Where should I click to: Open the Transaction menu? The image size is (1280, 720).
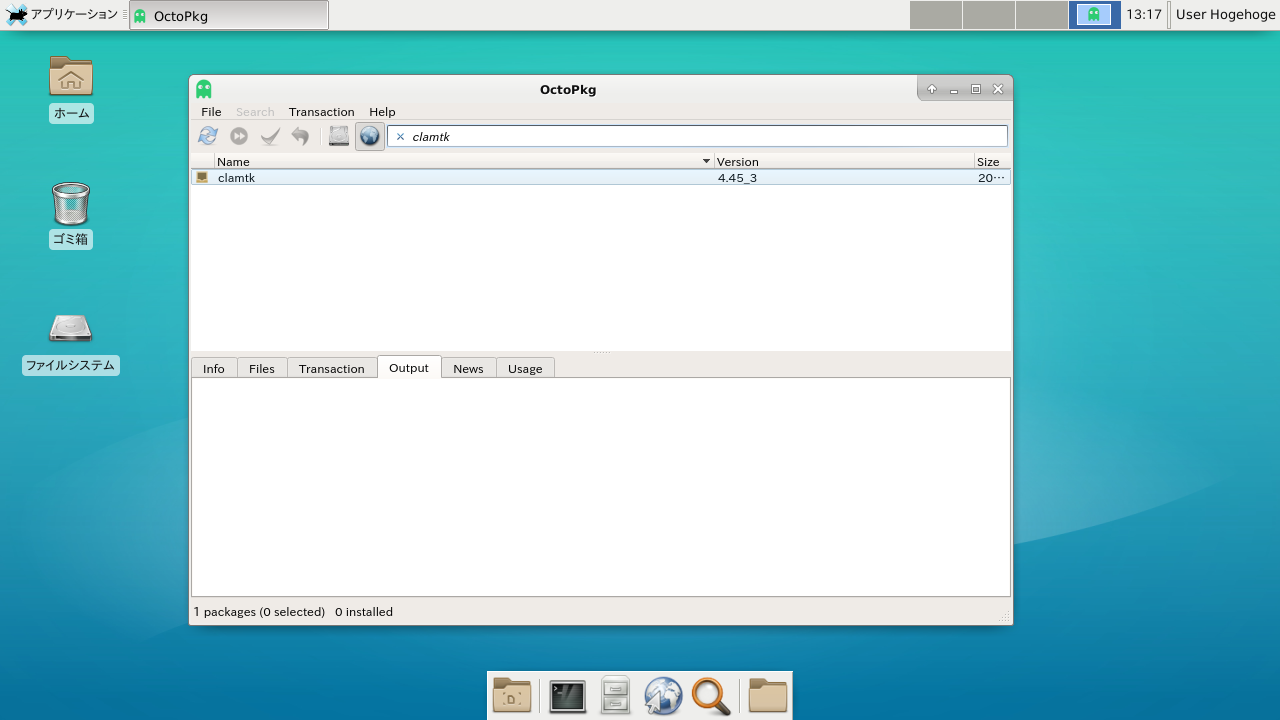tap(321, 112)
